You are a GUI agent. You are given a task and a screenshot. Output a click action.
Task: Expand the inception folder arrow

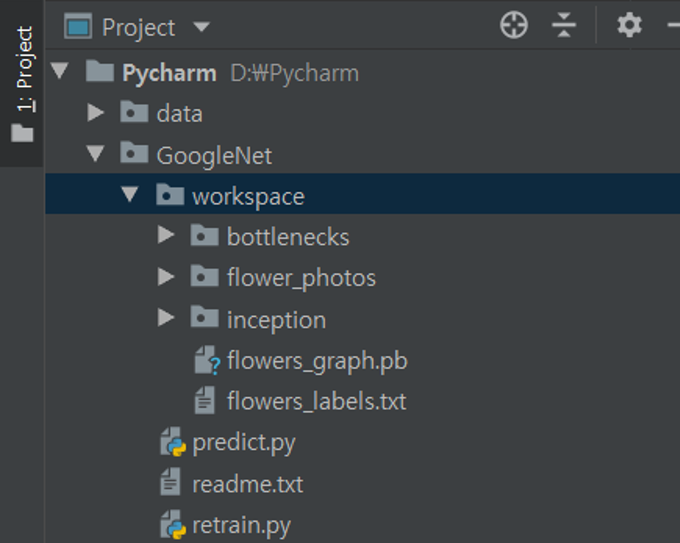pyautogui.click(x=166, y=317)
